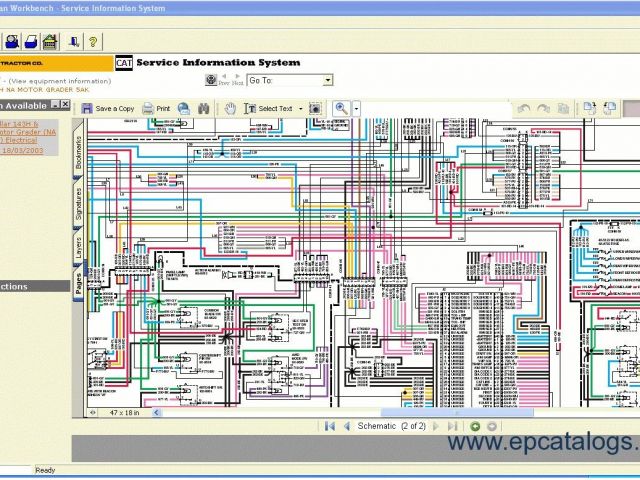Screen dimensions: 640x480
Task: Go to first page of schematic
Action: [329, 426]
